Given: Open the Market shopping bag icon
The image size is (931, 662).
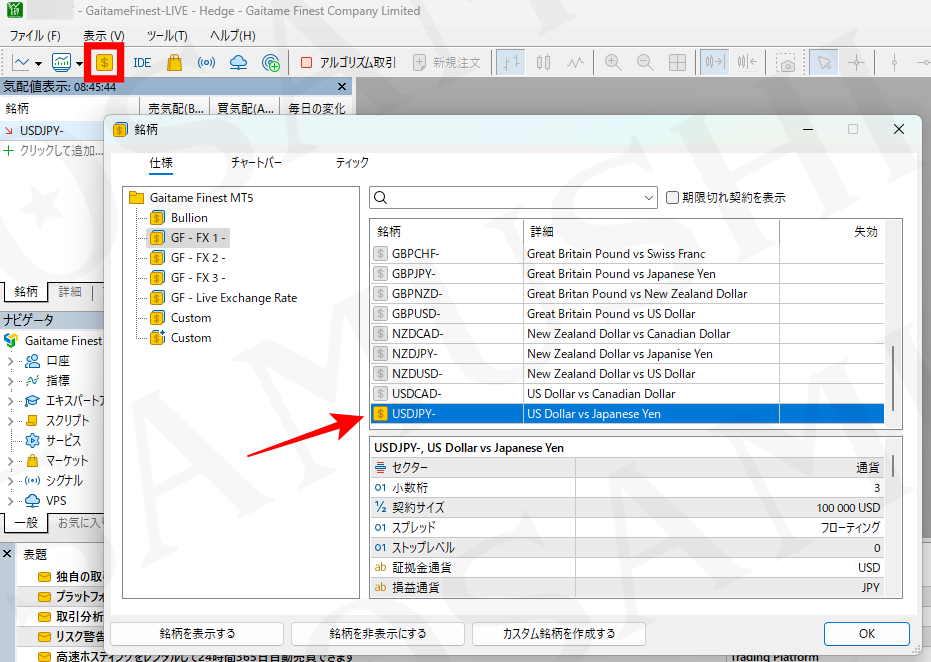Looking at the screenshot, I should [x=174, y=62].
